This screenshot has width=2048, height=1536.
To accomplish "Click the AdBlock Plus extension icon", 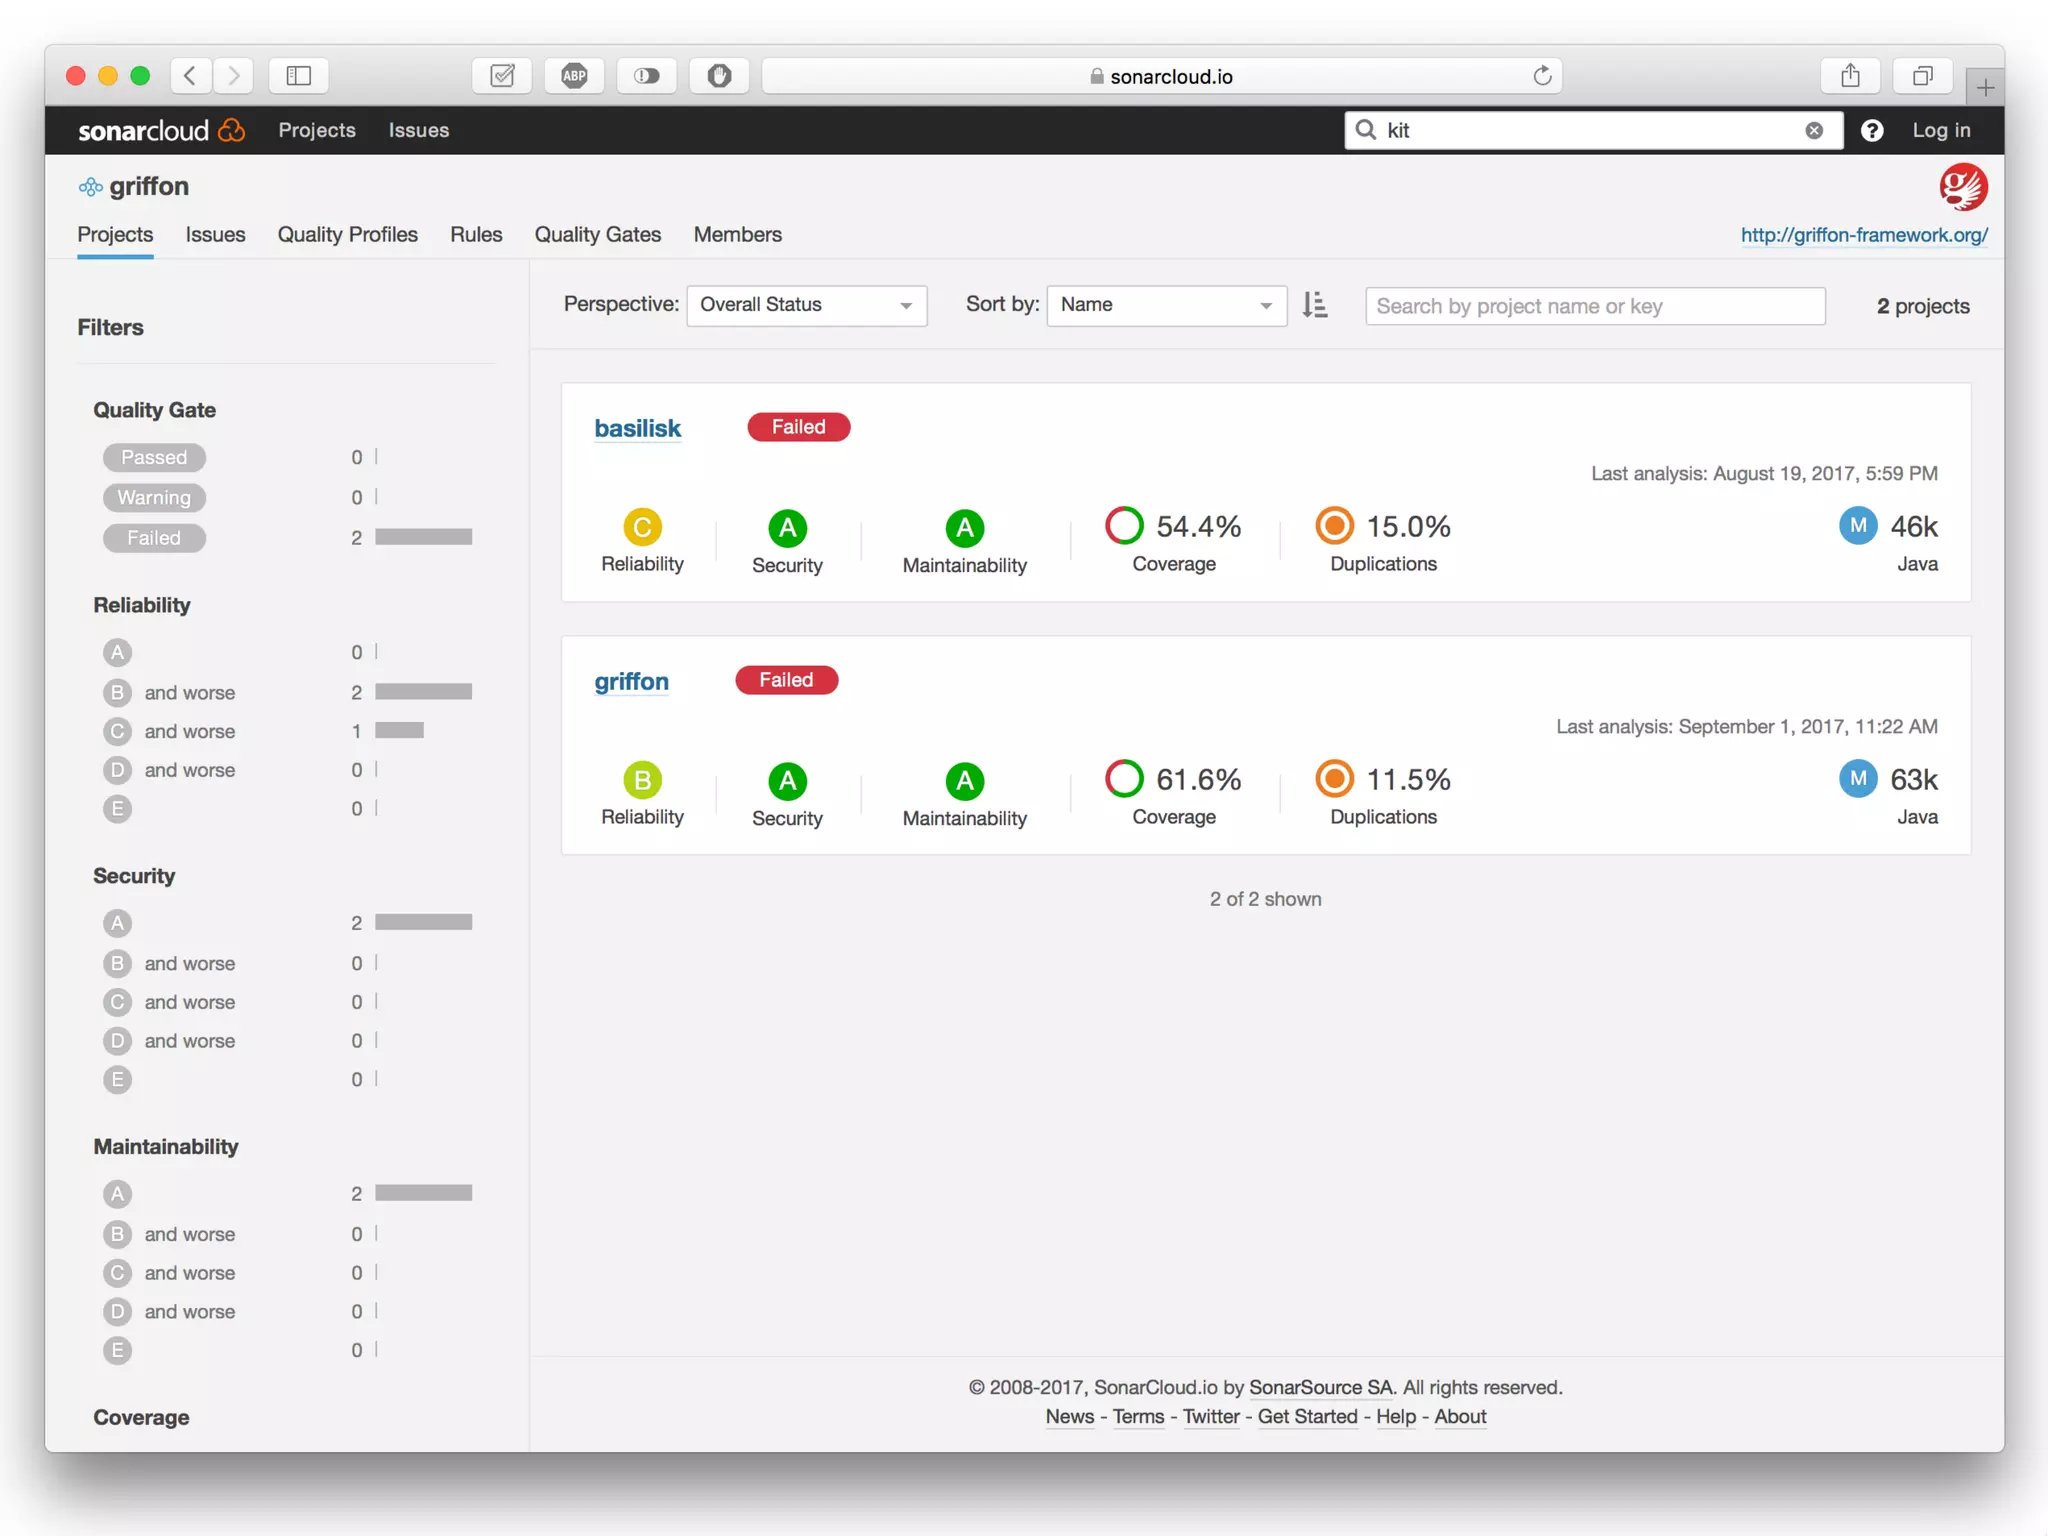I will click(574, 76).
